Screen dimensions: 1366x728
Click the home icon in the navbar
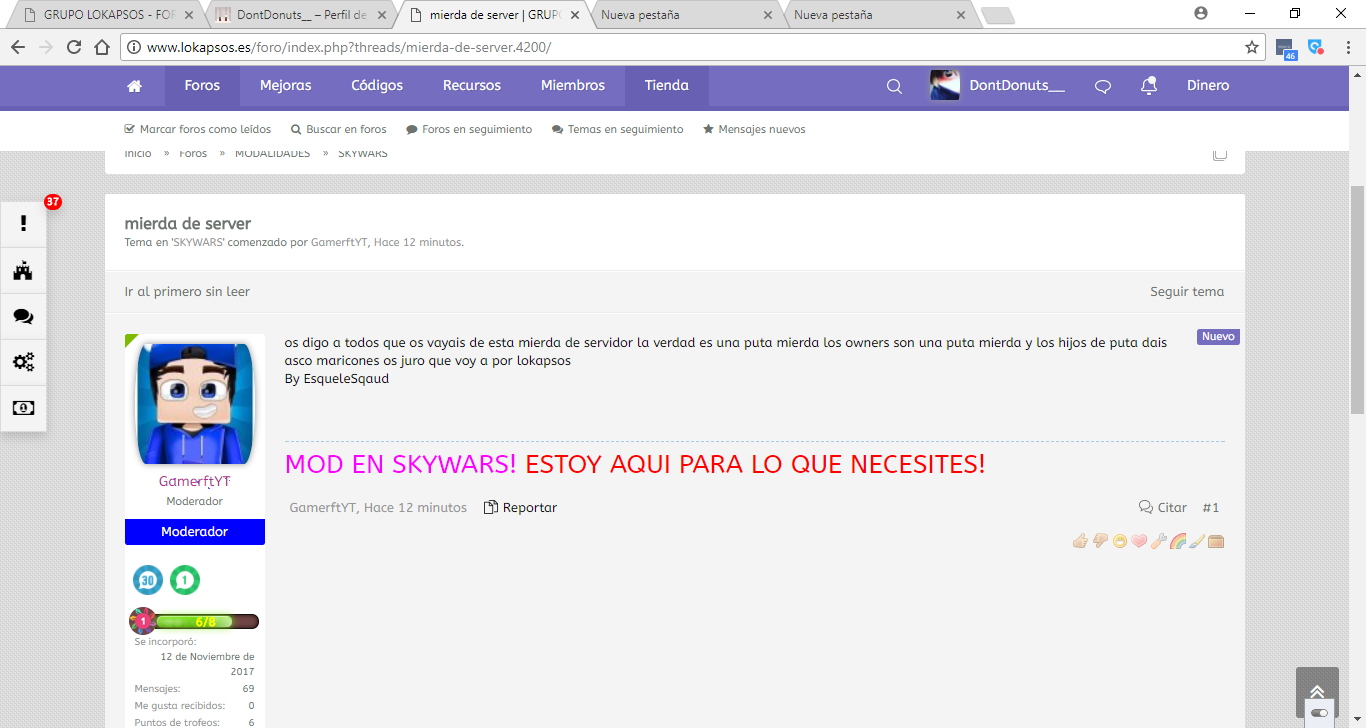click(135, 86)
